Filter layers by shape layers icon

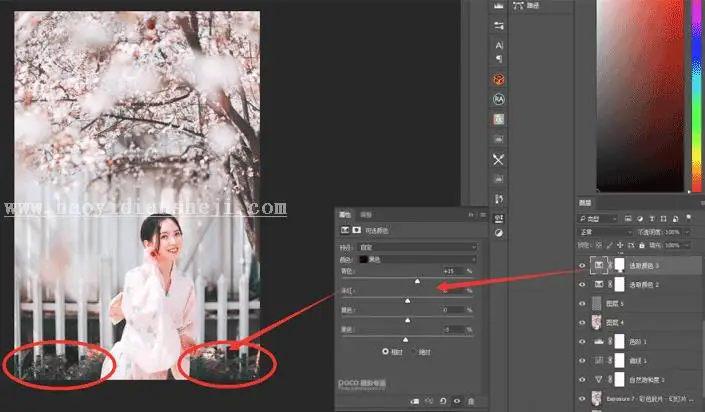click(663, 219)
